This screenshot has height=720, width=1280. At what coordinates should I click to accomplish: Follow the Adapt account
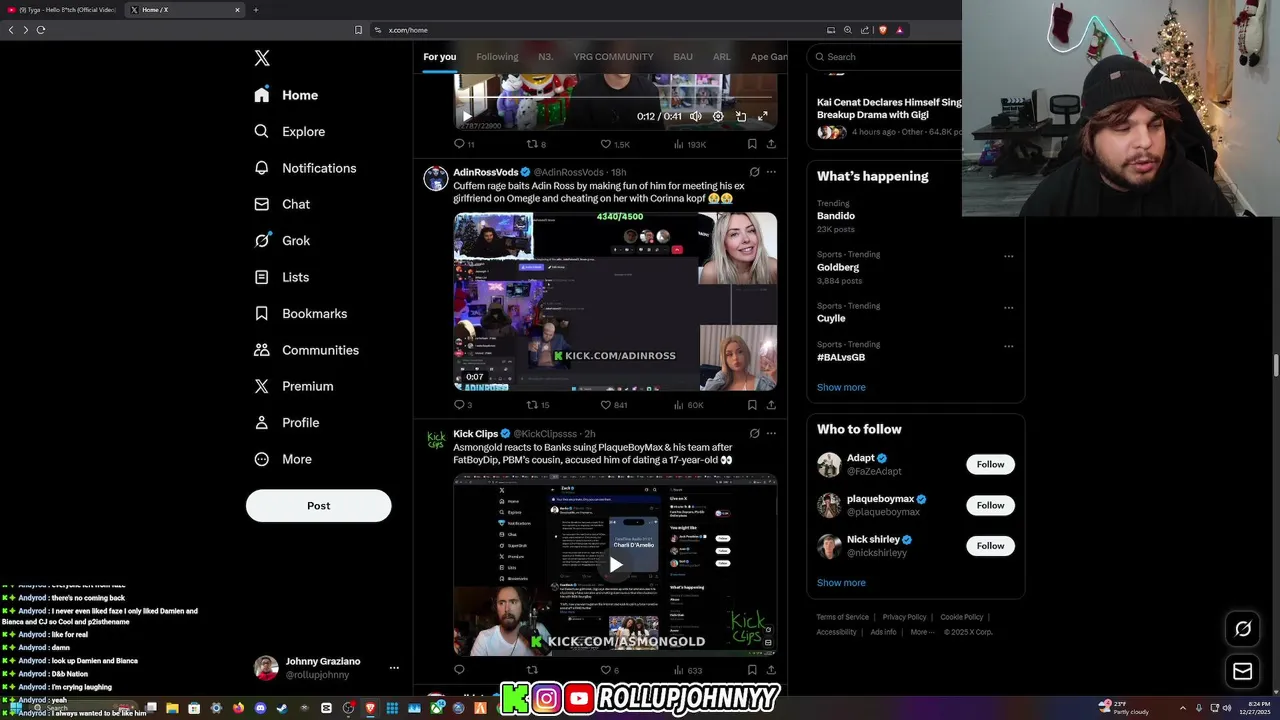(990, 464)
